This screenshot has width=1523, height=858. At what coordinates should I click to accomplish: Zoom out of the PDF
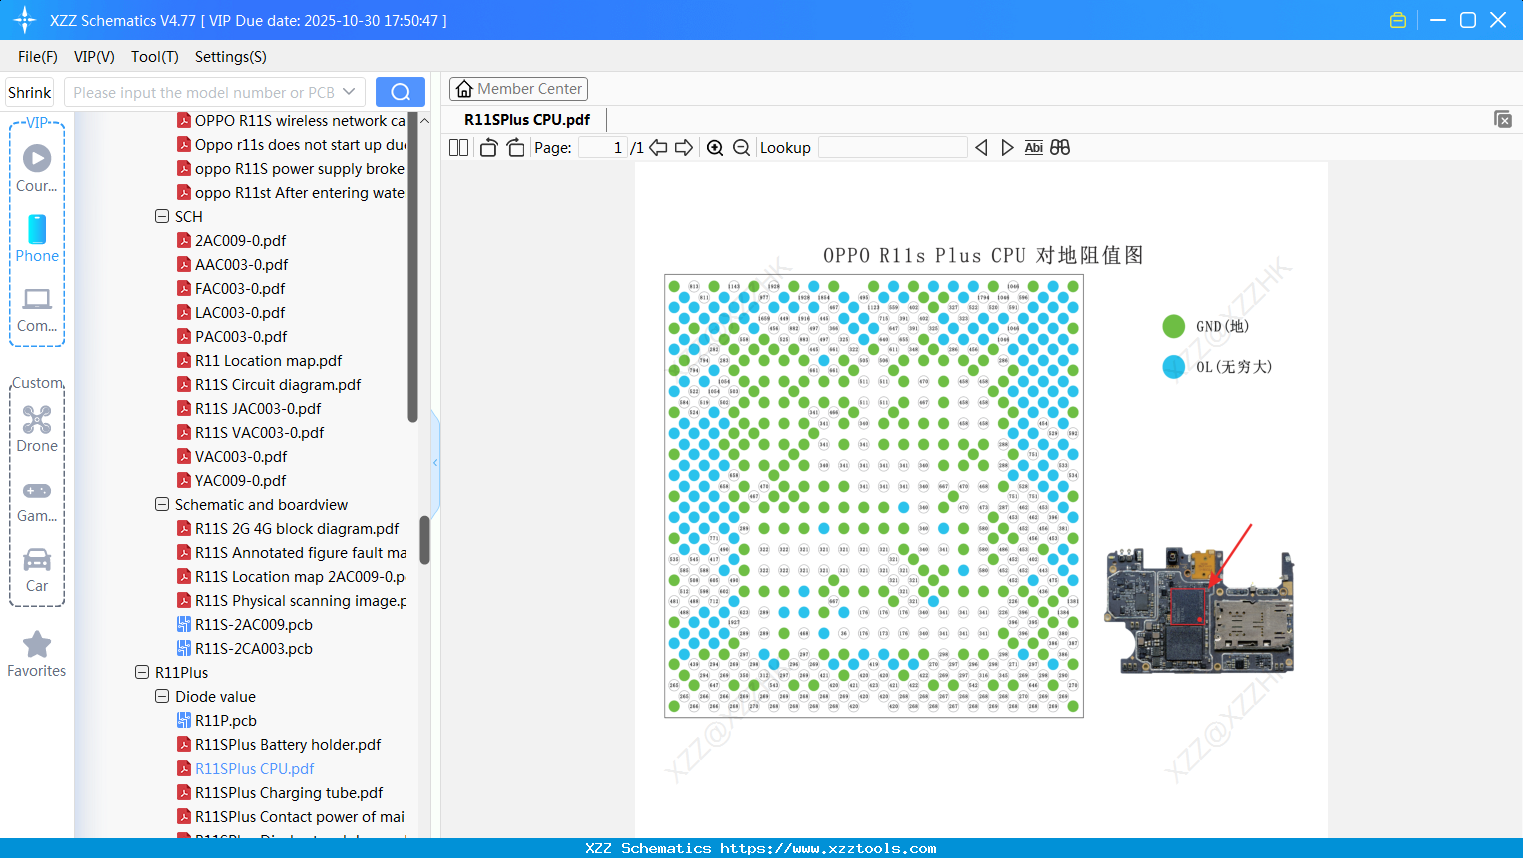741,147
